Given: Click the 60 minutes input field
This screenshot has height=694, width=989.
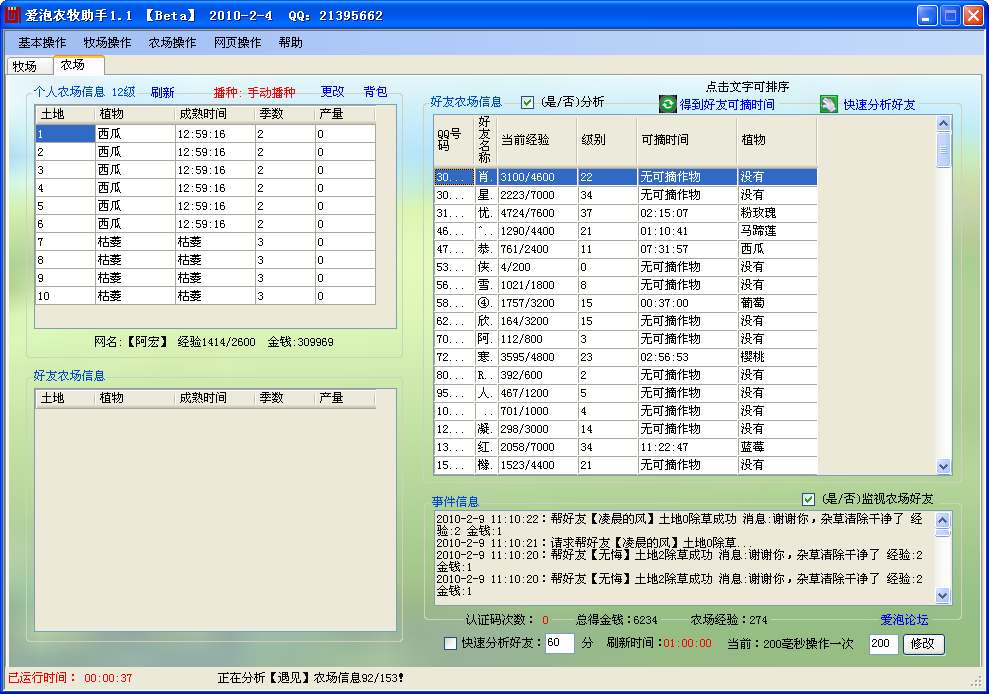Looking at the screenshot, I should click(559, 643).
